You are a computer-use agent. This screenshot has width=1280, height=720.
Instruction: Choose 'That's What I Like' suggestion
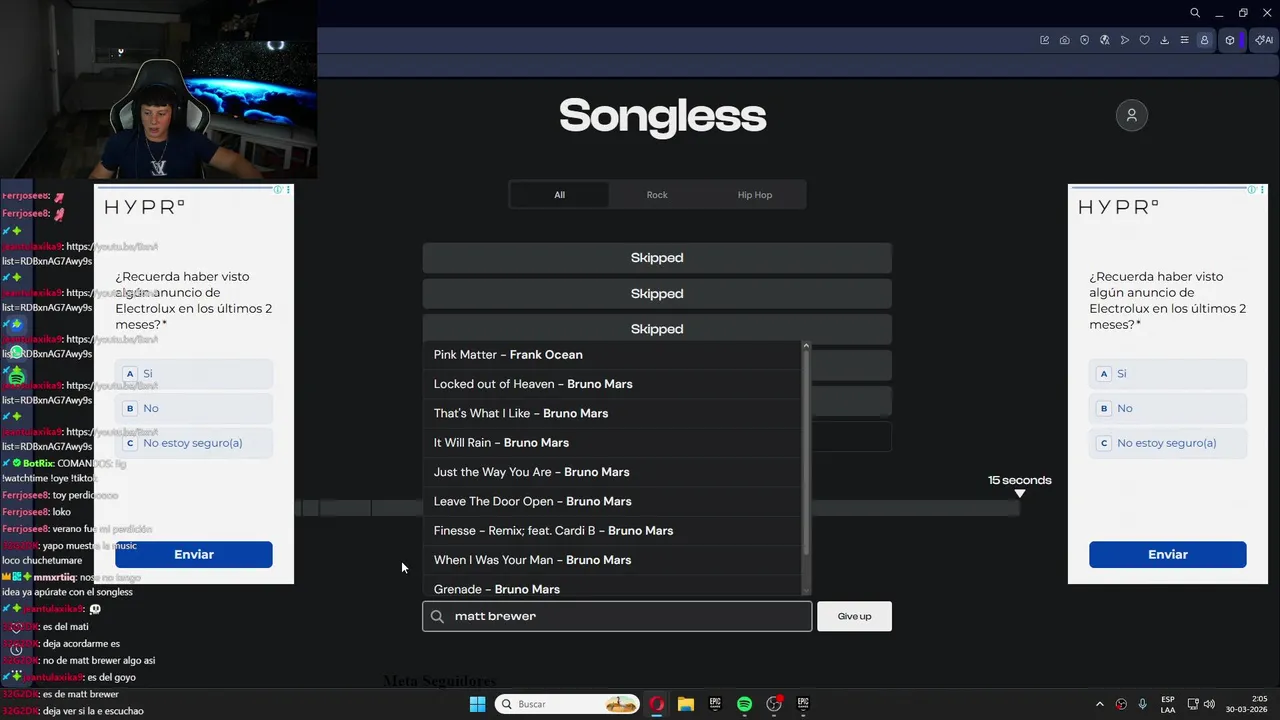(612, 413)
